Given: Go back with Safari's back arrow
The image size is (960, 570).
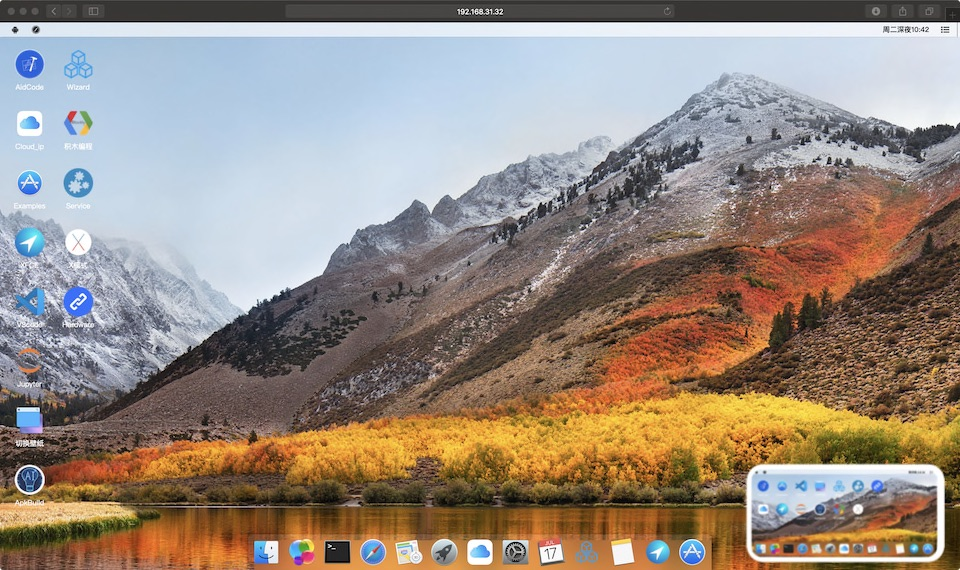Looking at the screenshot, I should [x=54, y=11].
